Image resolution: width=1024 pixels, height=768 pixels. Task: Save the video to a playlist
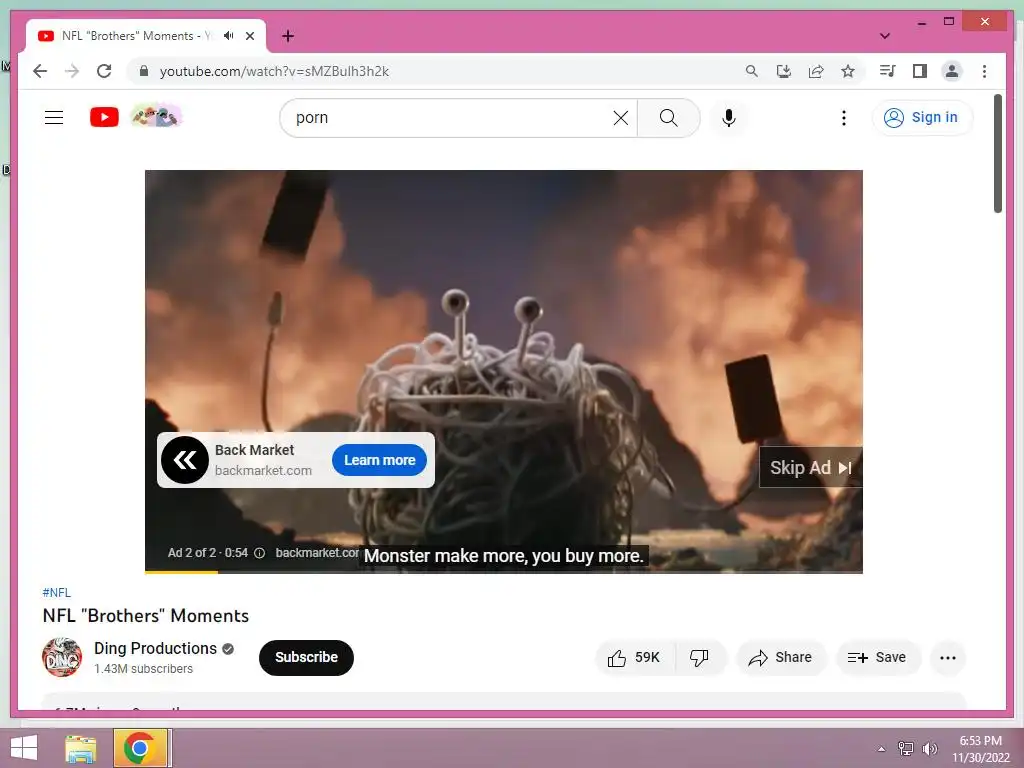tap(877, 658)
